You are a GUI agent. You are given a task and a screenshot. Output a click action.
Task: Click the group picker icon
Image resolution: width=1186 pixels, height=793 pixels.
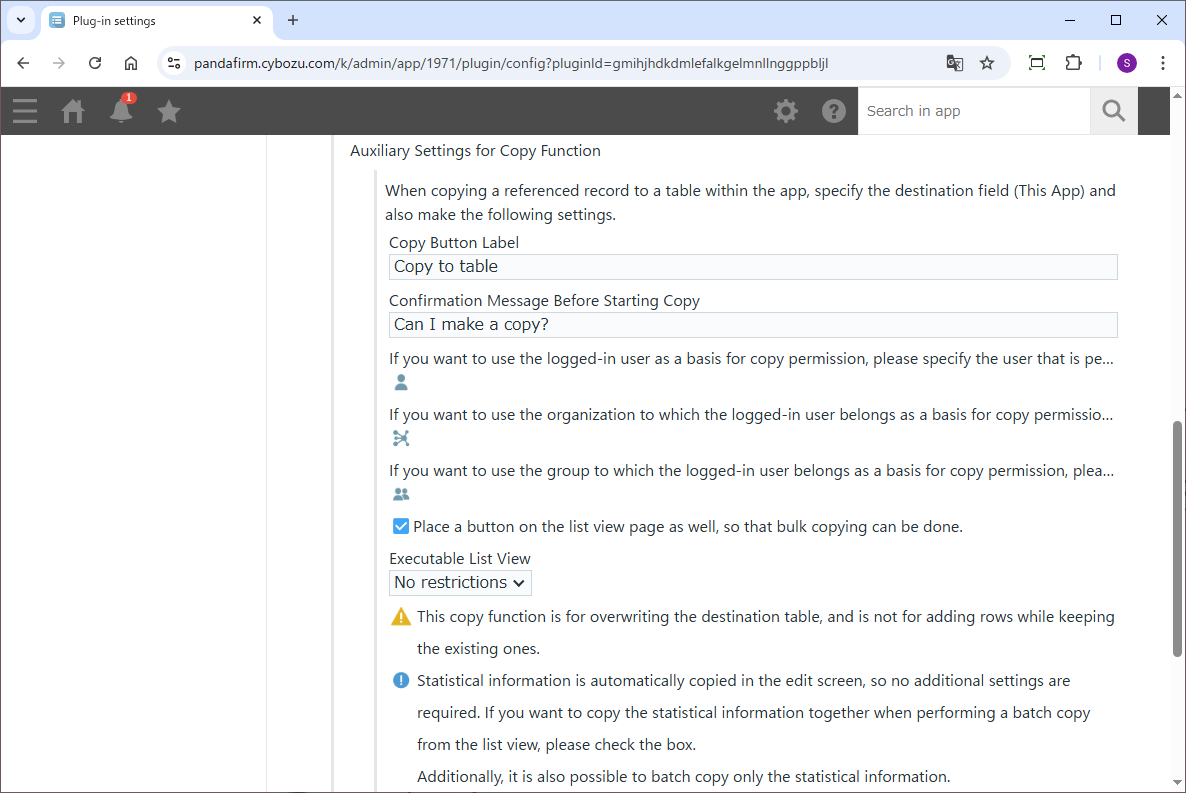click(x=401, y=494)
